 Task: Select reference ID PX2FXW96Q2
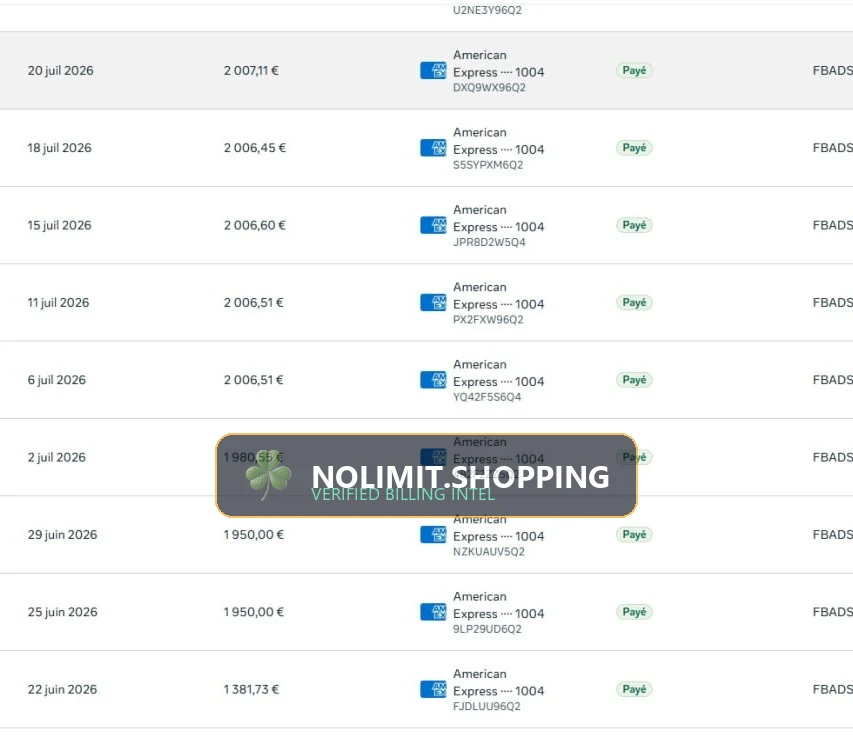tap(488, 319)
